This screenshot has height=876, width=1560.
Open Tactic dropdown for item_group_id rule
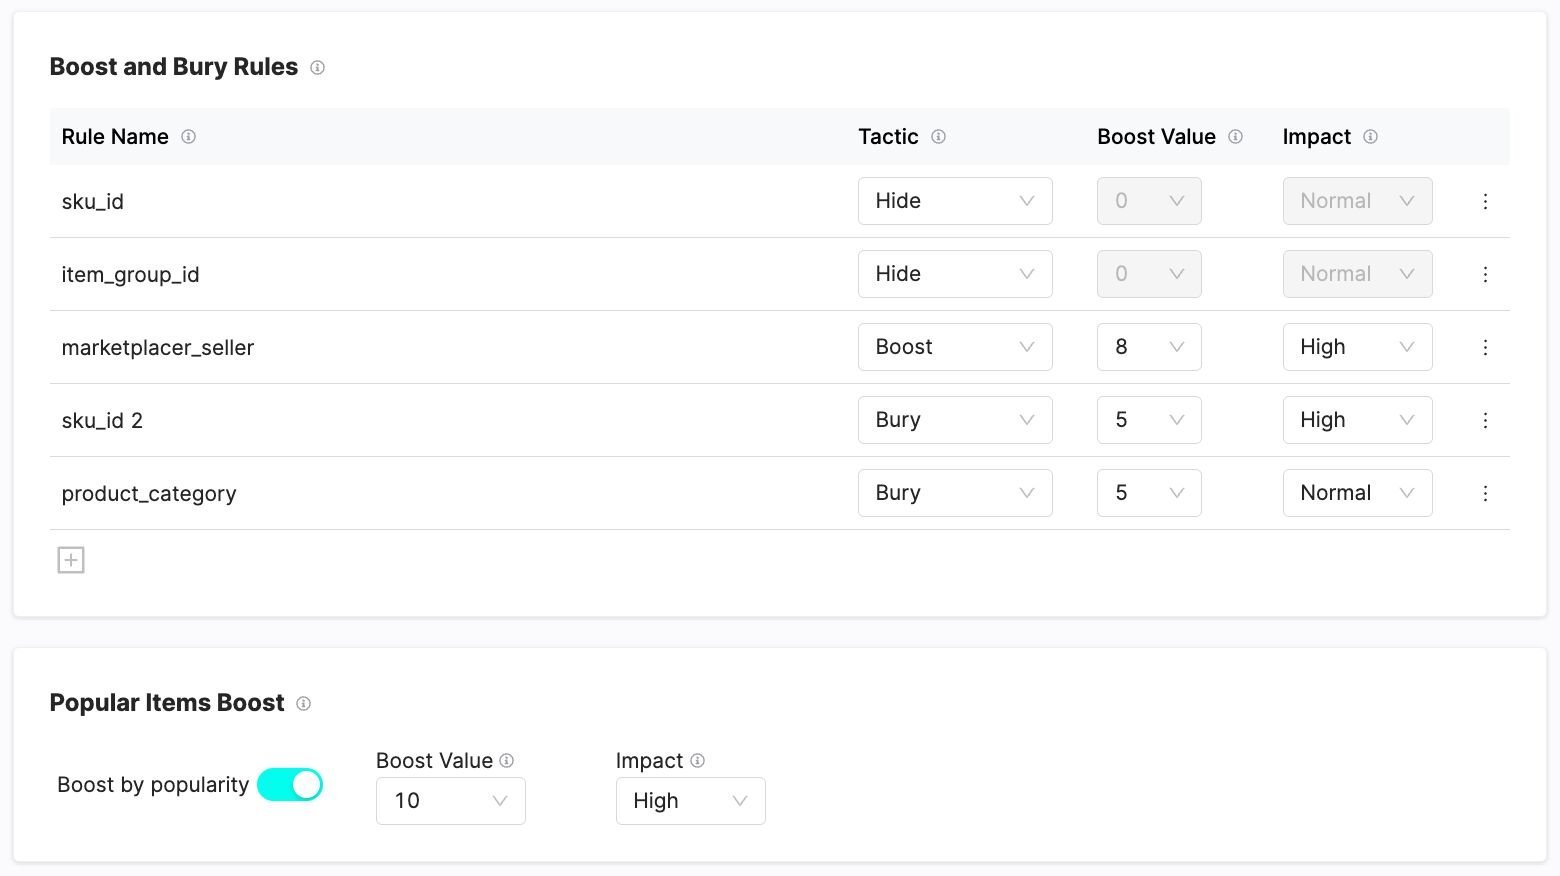955,274
